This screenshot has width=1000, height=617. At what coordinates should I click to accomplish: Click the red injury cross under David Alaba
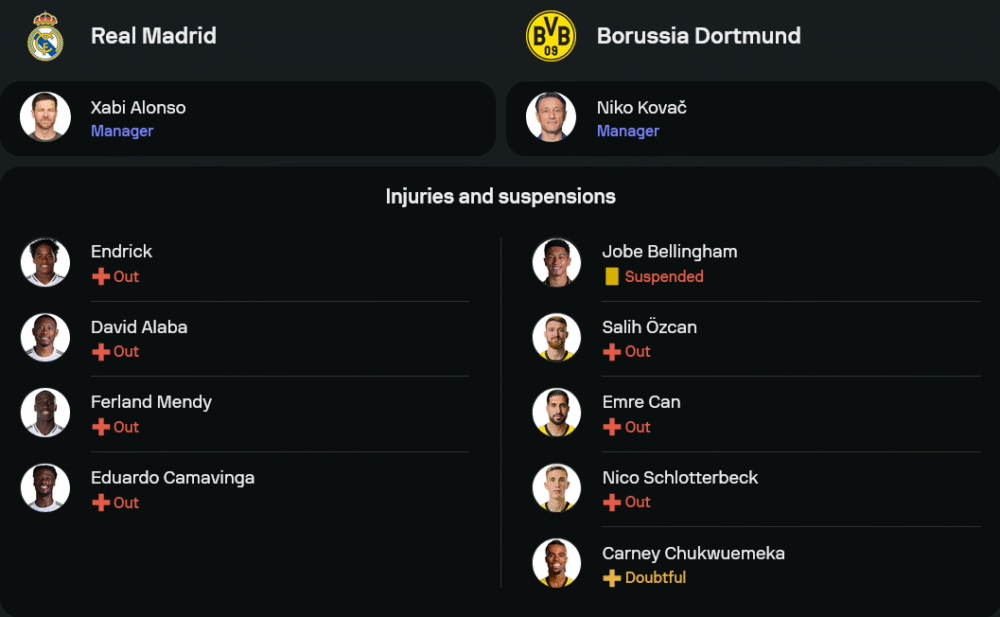[101, 352]
